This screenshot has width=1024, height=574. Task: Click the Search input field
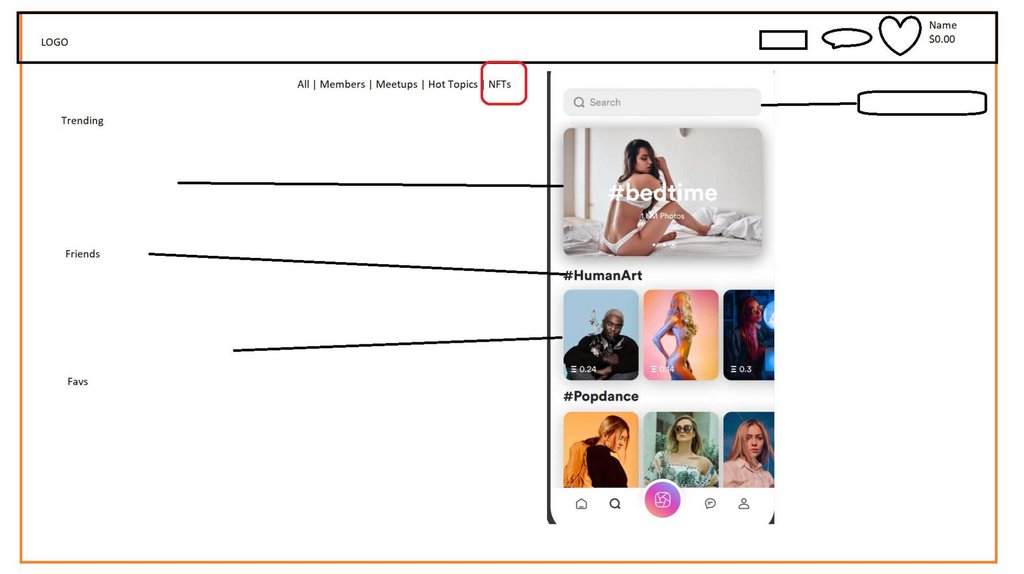pos(662,102)
